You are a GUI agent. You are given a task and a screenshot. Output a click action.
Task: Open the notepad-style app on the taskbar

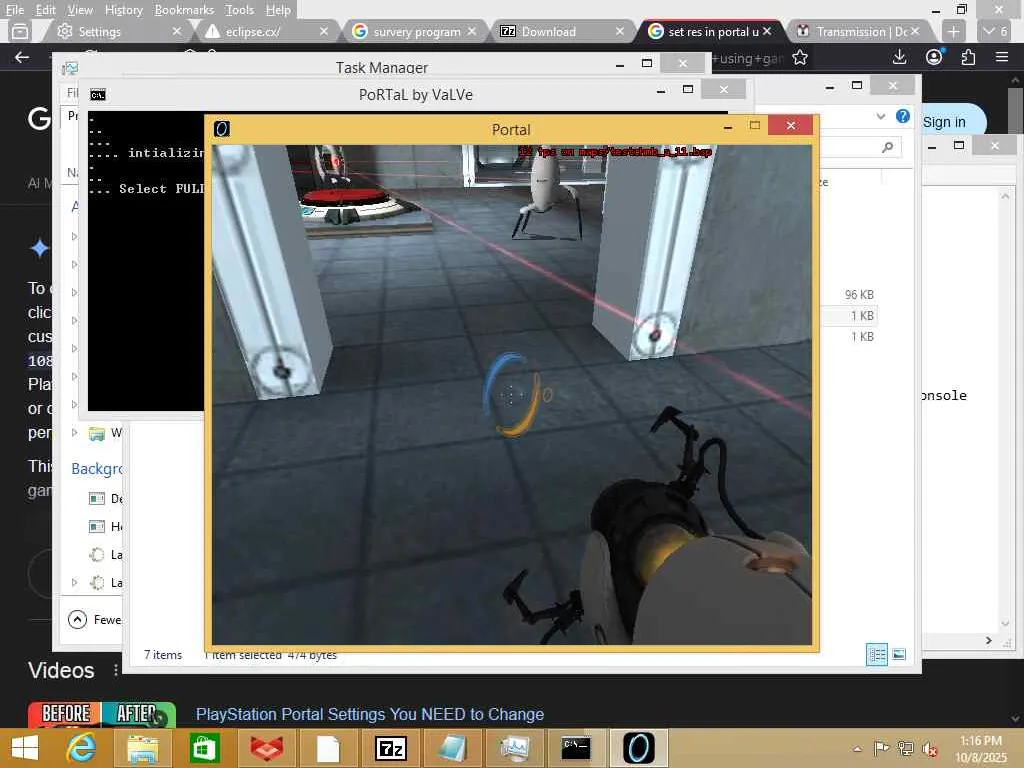point(452,748)
